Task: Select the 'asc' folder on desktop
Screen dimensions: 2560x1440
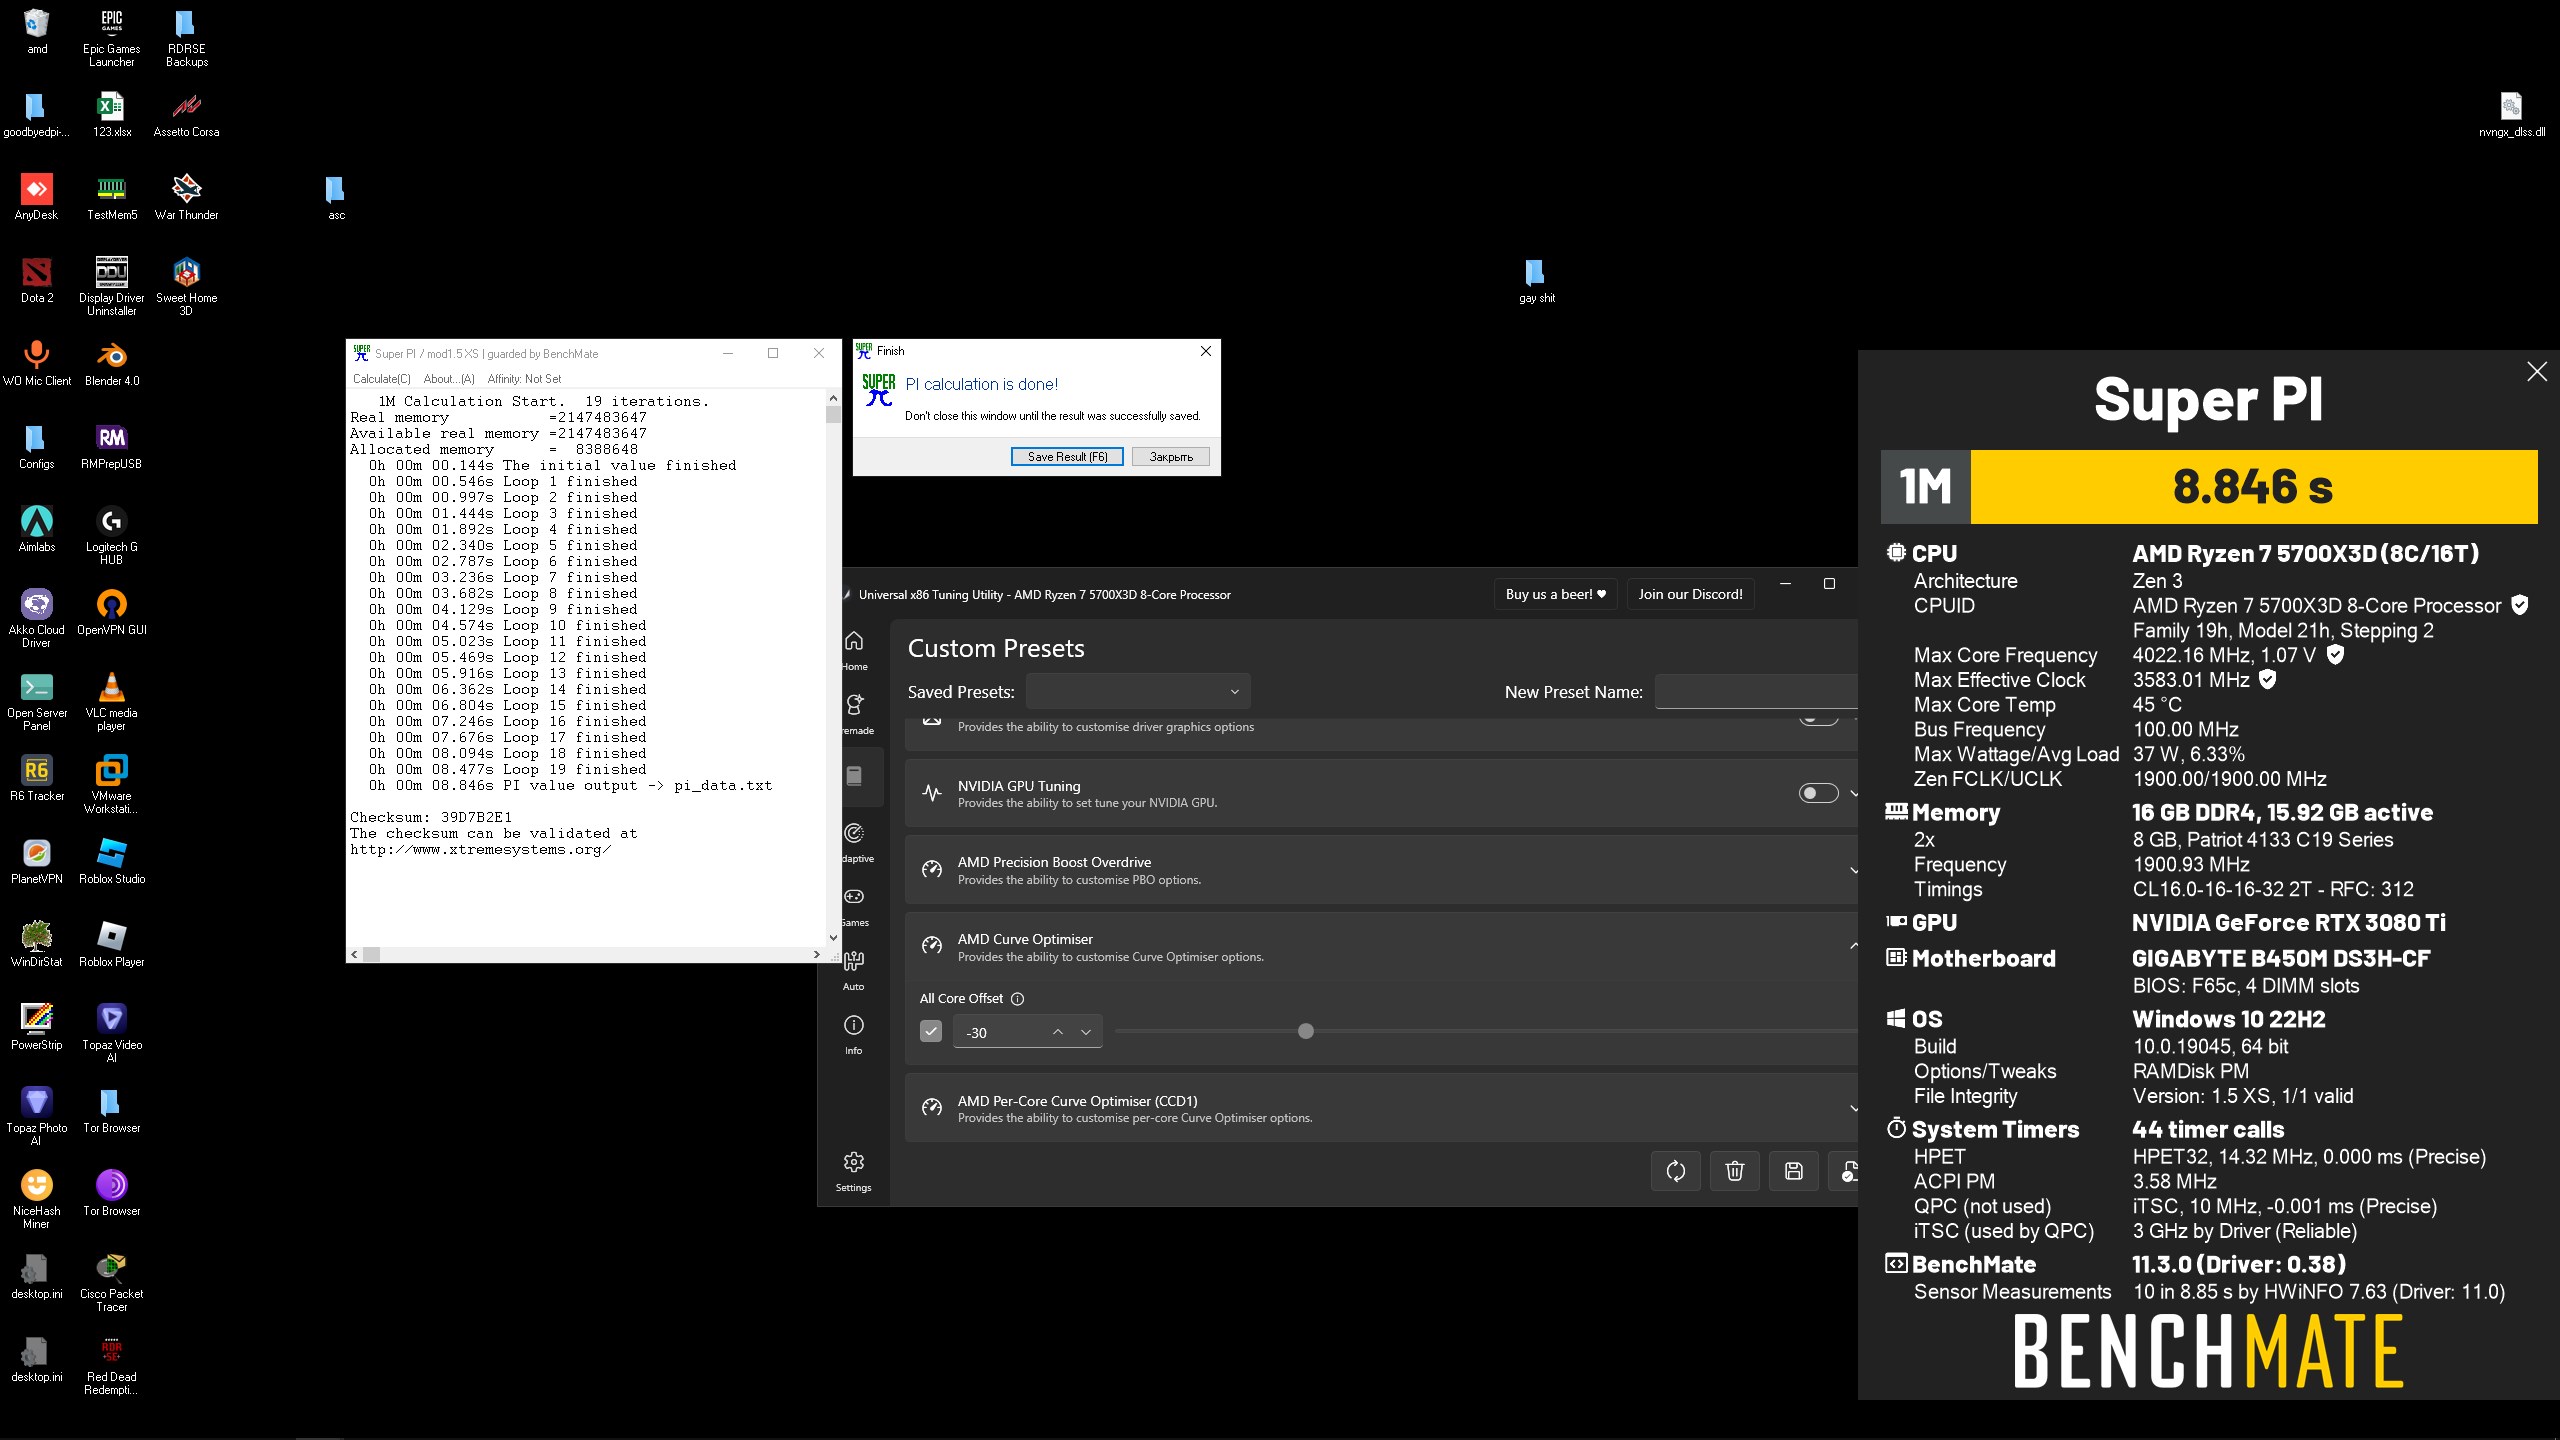Action: 337,197
